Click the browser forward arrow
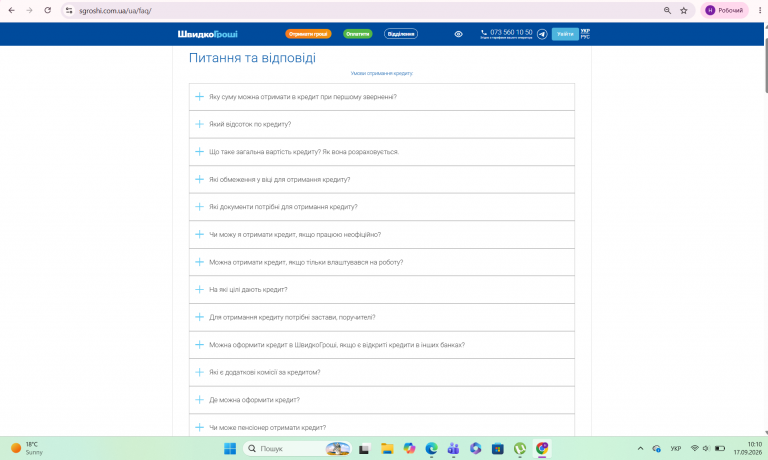 click(29, 10)
